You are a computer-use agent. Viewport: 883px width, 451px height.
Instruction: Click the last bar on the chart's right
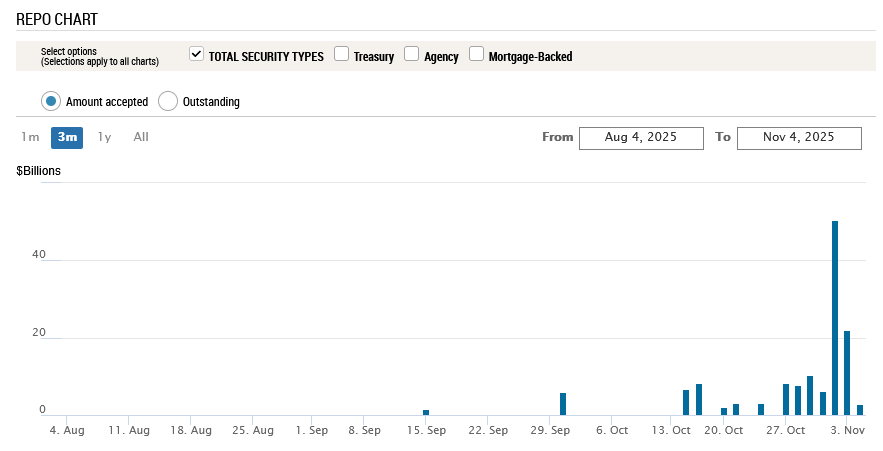(x=860, y=409)
